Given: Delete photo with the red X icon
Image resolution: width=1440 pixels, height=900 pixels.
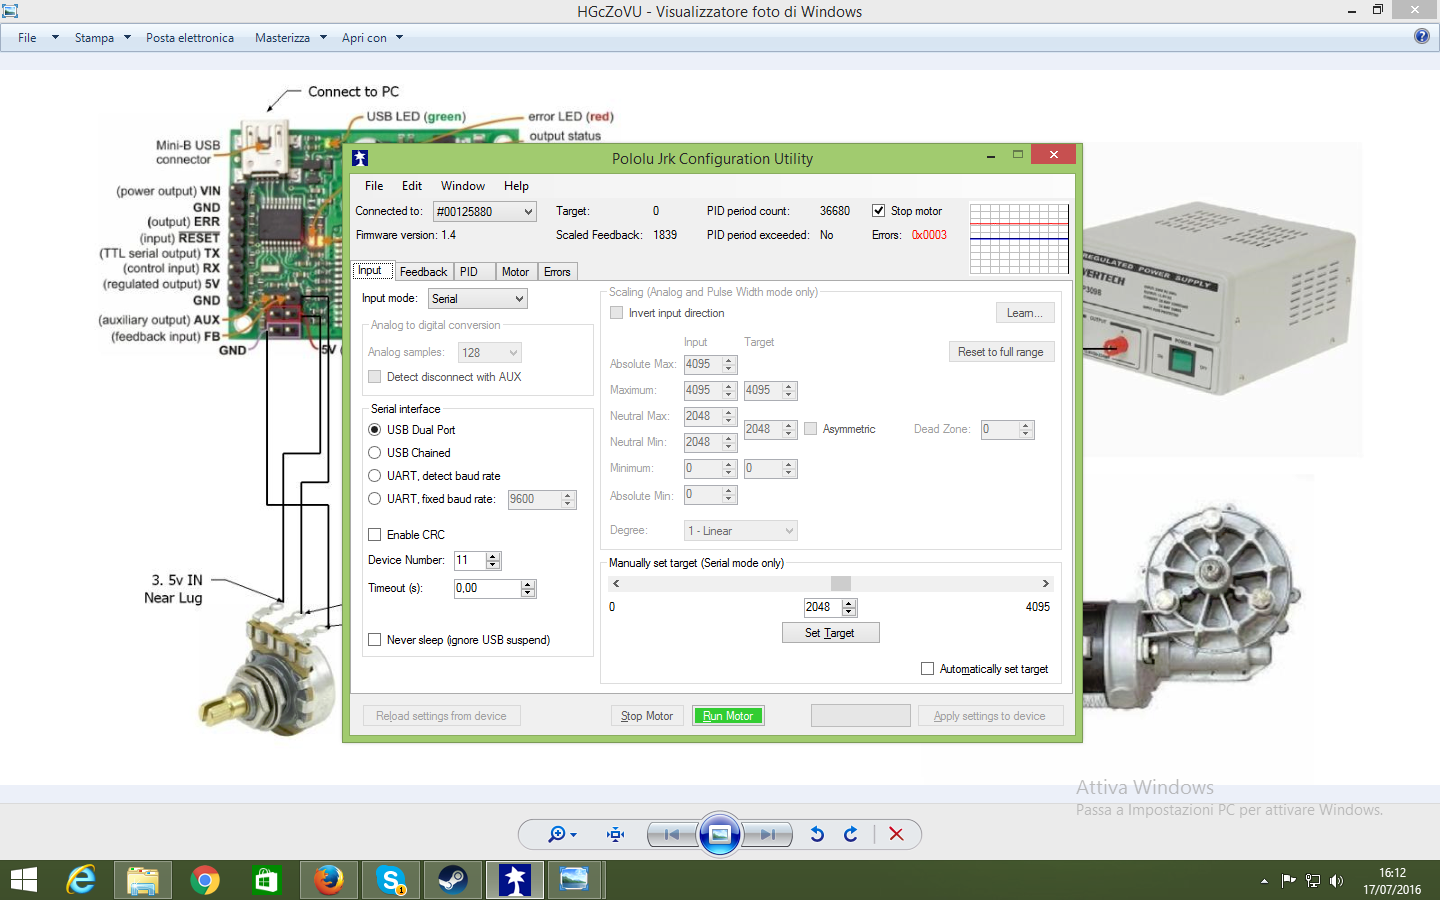Looking at the screenshot, I should [x=896, y=834].
